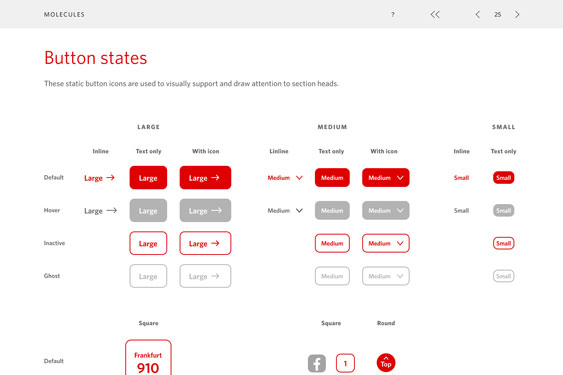Click the Hover row label

pyautogui.click(x=52, y=210)
